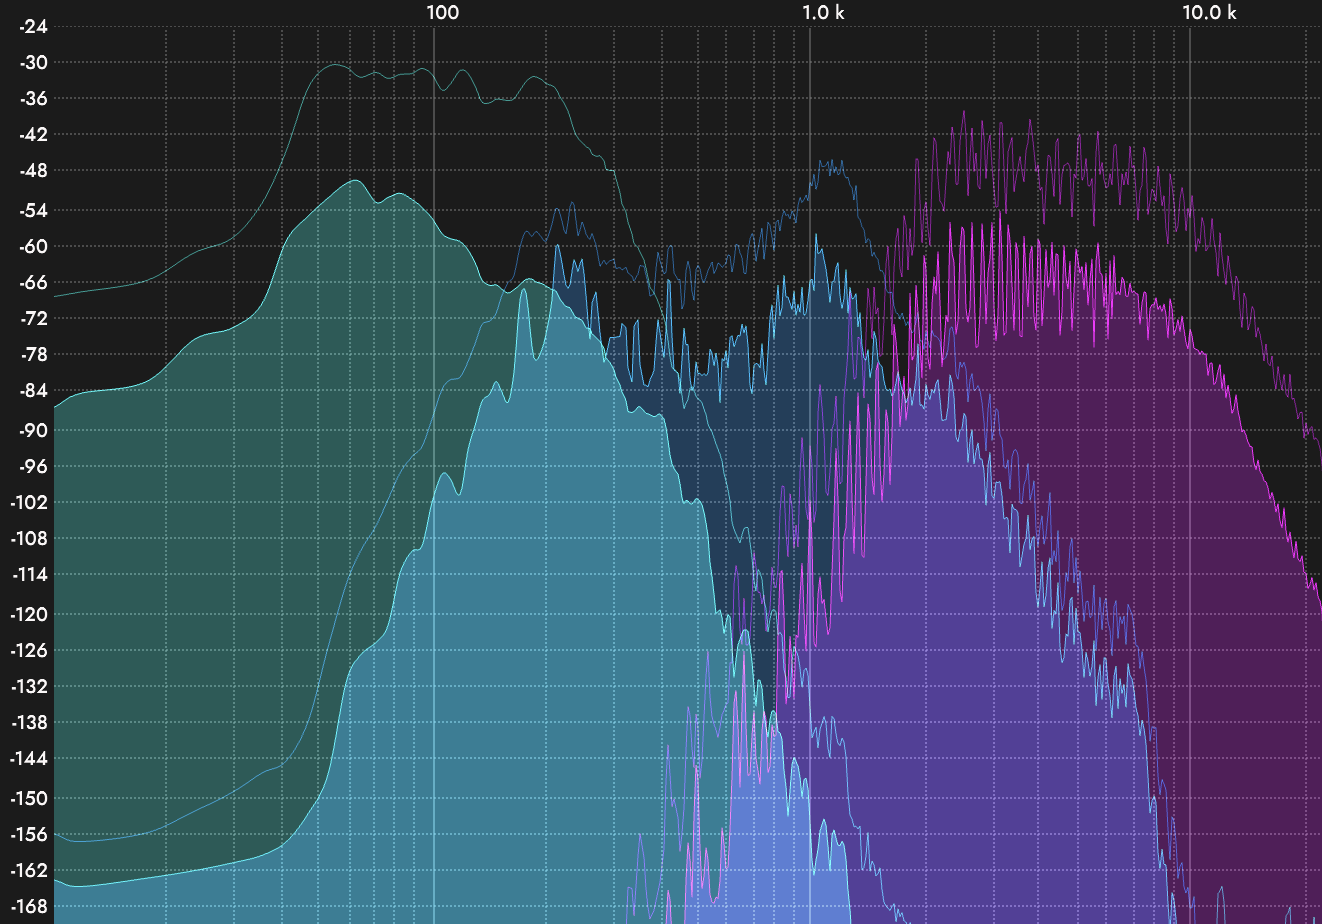Select the -30 dB scale label
The width and height of the screenshot is (1322, 924).
click(x=33, y=62)
